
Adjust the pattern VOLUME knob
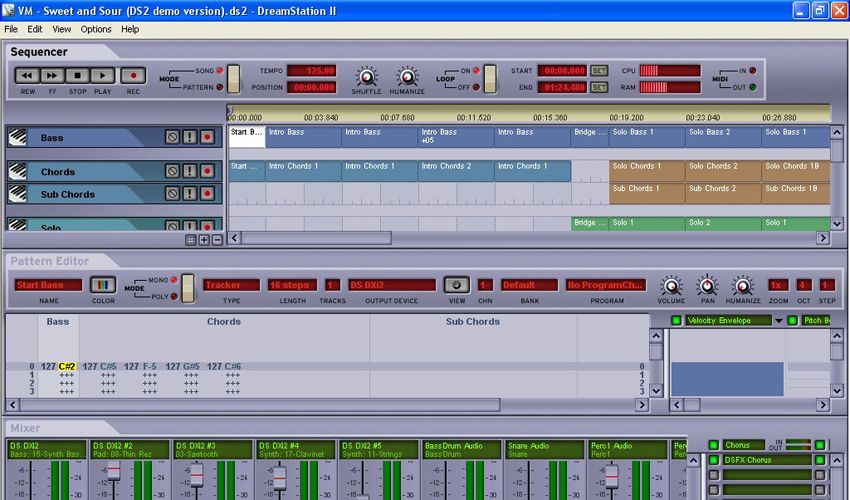(x=671, y=286)
